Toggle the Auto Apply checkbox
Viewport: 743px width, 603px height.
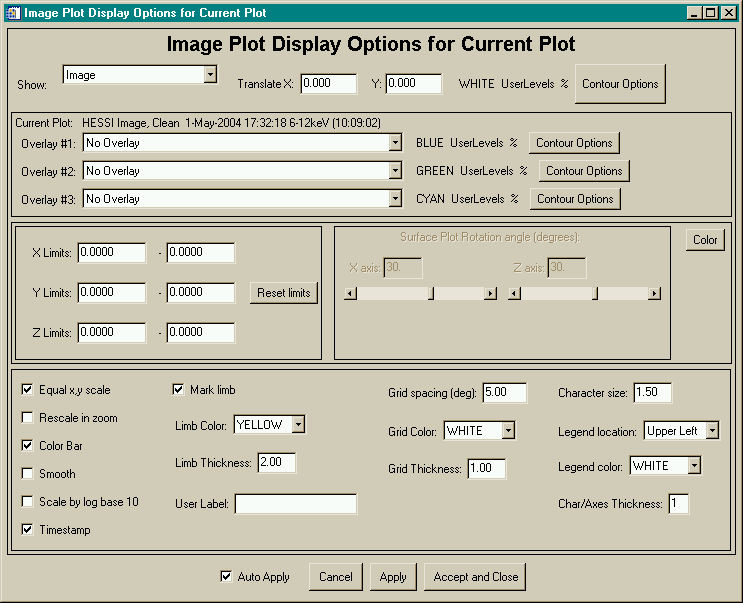(x=226, y=577)
